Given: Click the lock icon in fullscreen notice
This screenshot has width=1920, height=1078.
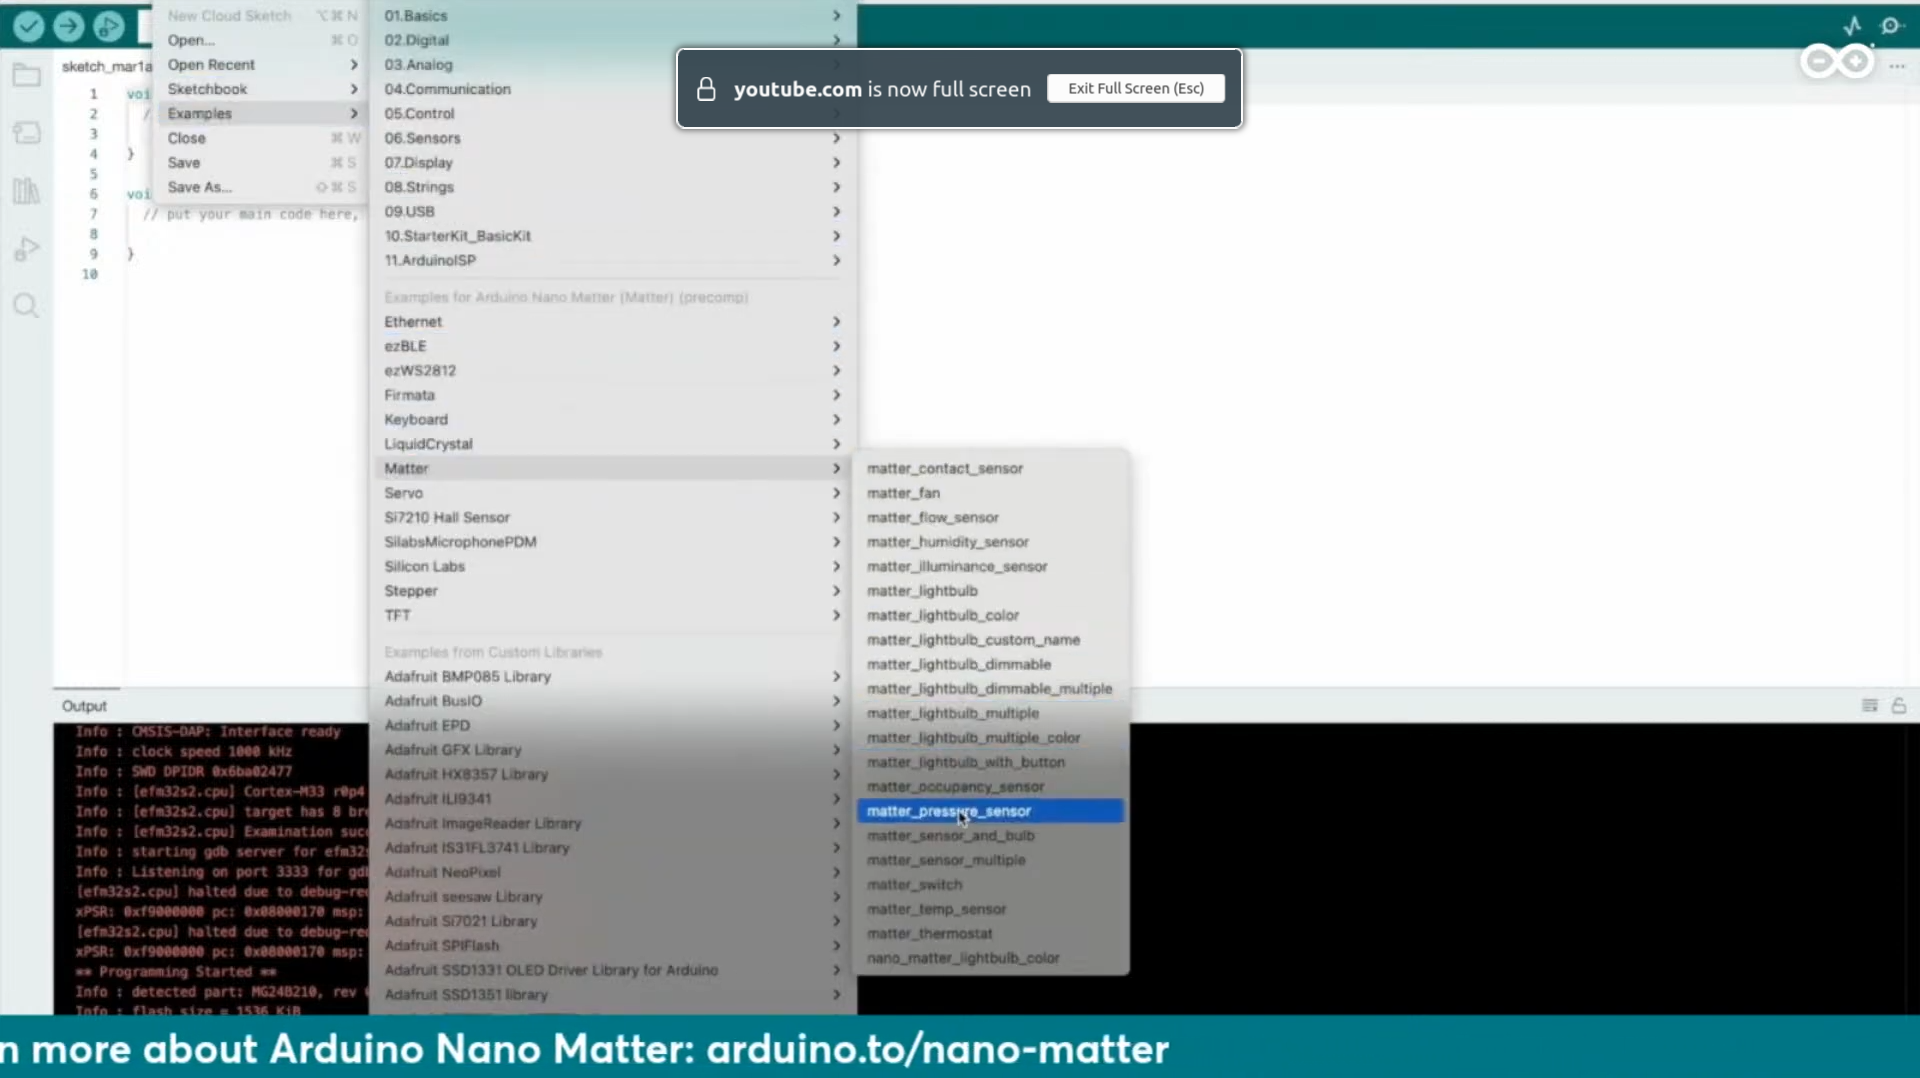Looking at the screenshot, I should 706,89.
